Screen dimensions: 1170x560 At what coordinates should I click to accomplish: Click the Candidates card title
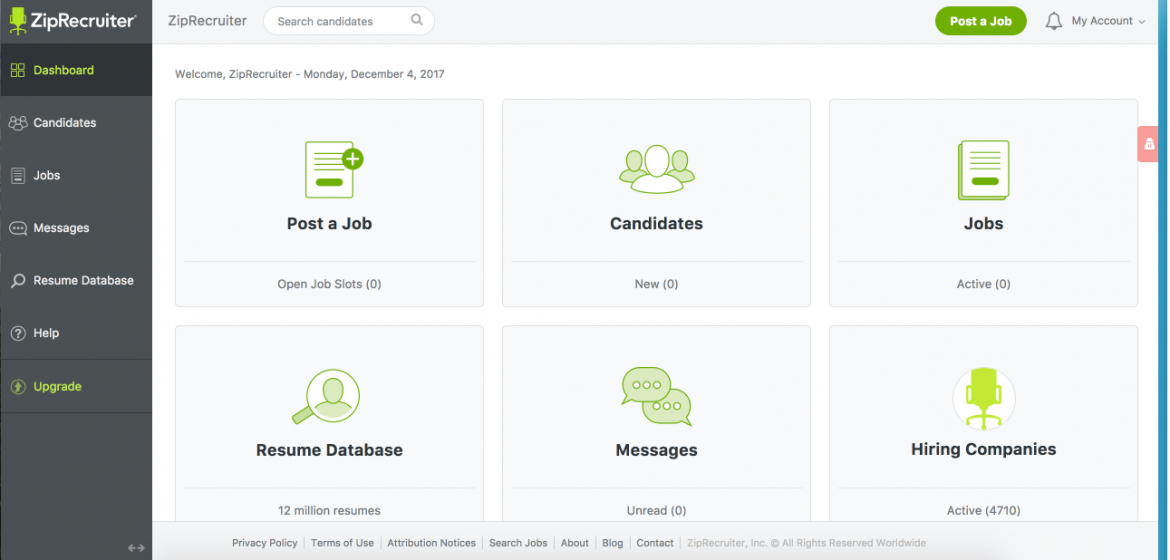point(657,223)
